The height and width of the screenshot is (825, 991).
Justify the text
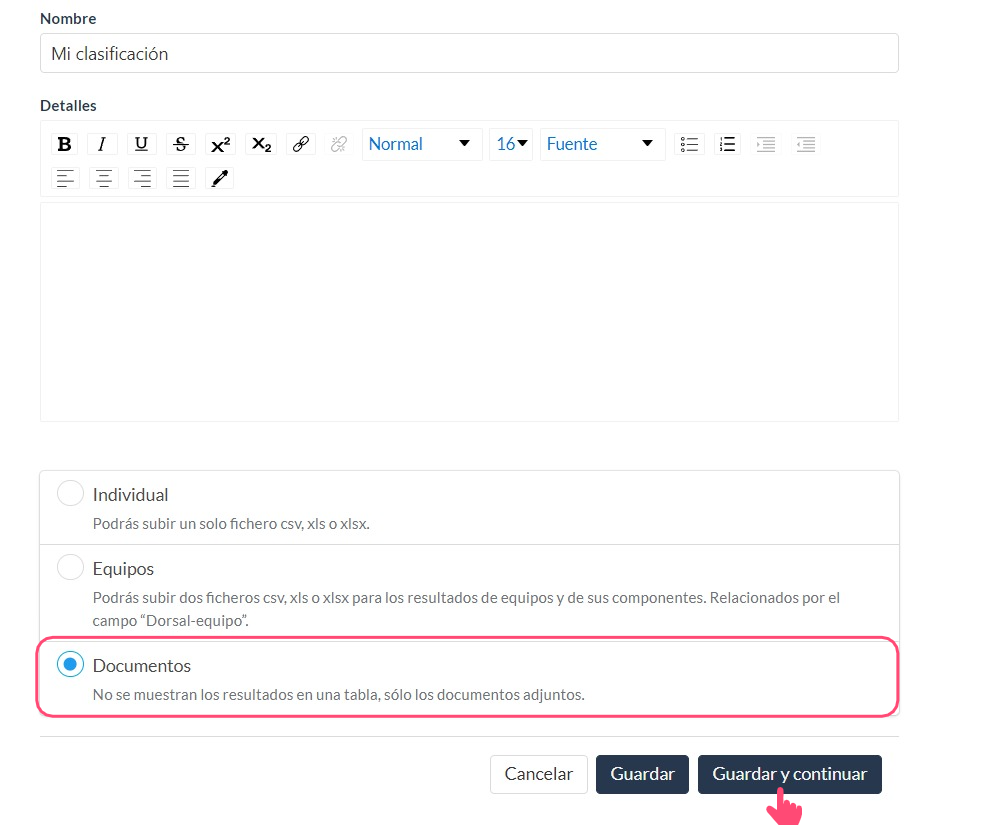click(x=181, y=178)
